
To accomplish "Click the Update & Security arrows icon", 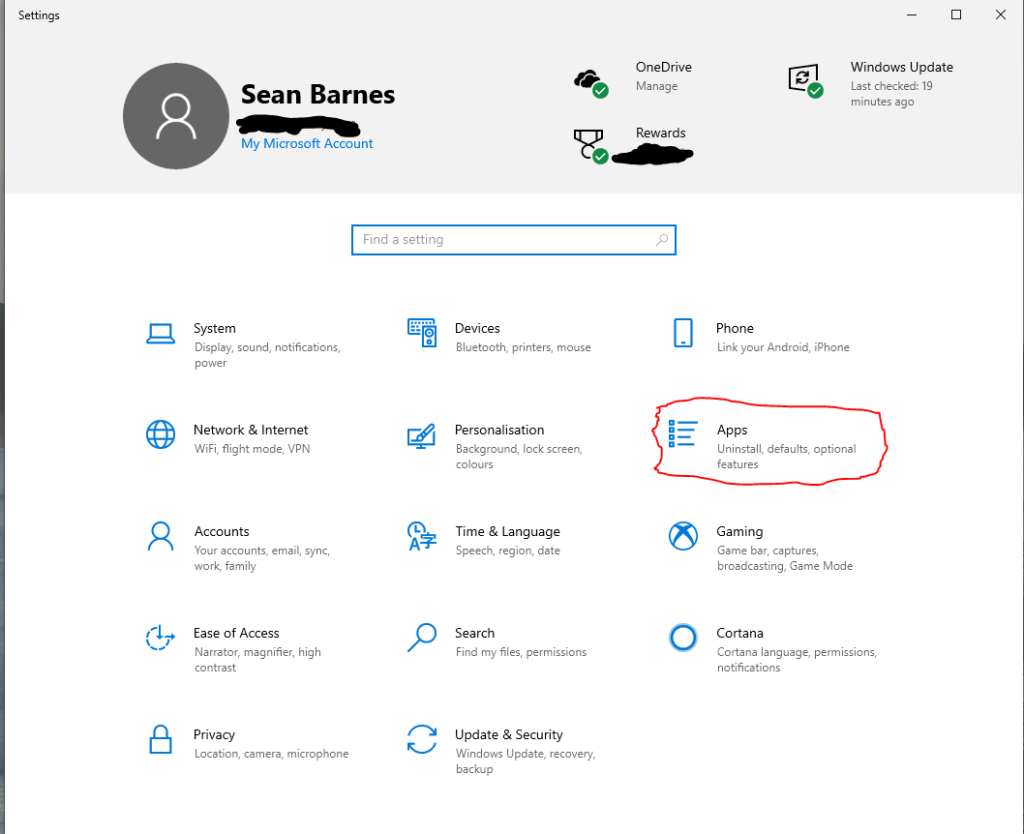I will pos(421,739).
